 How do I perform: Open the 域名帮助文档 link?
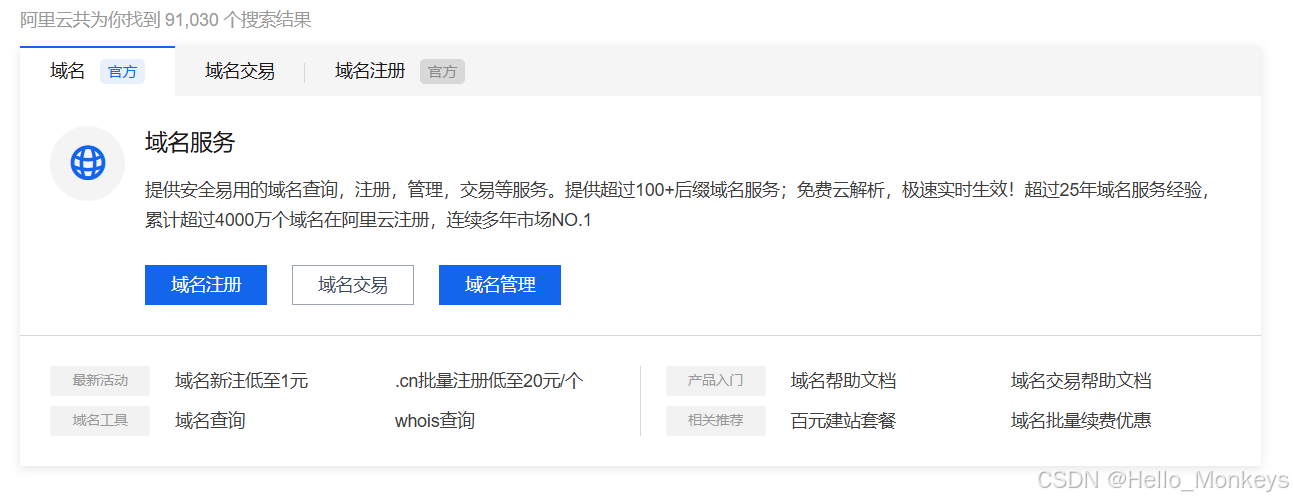pos(843,381)
